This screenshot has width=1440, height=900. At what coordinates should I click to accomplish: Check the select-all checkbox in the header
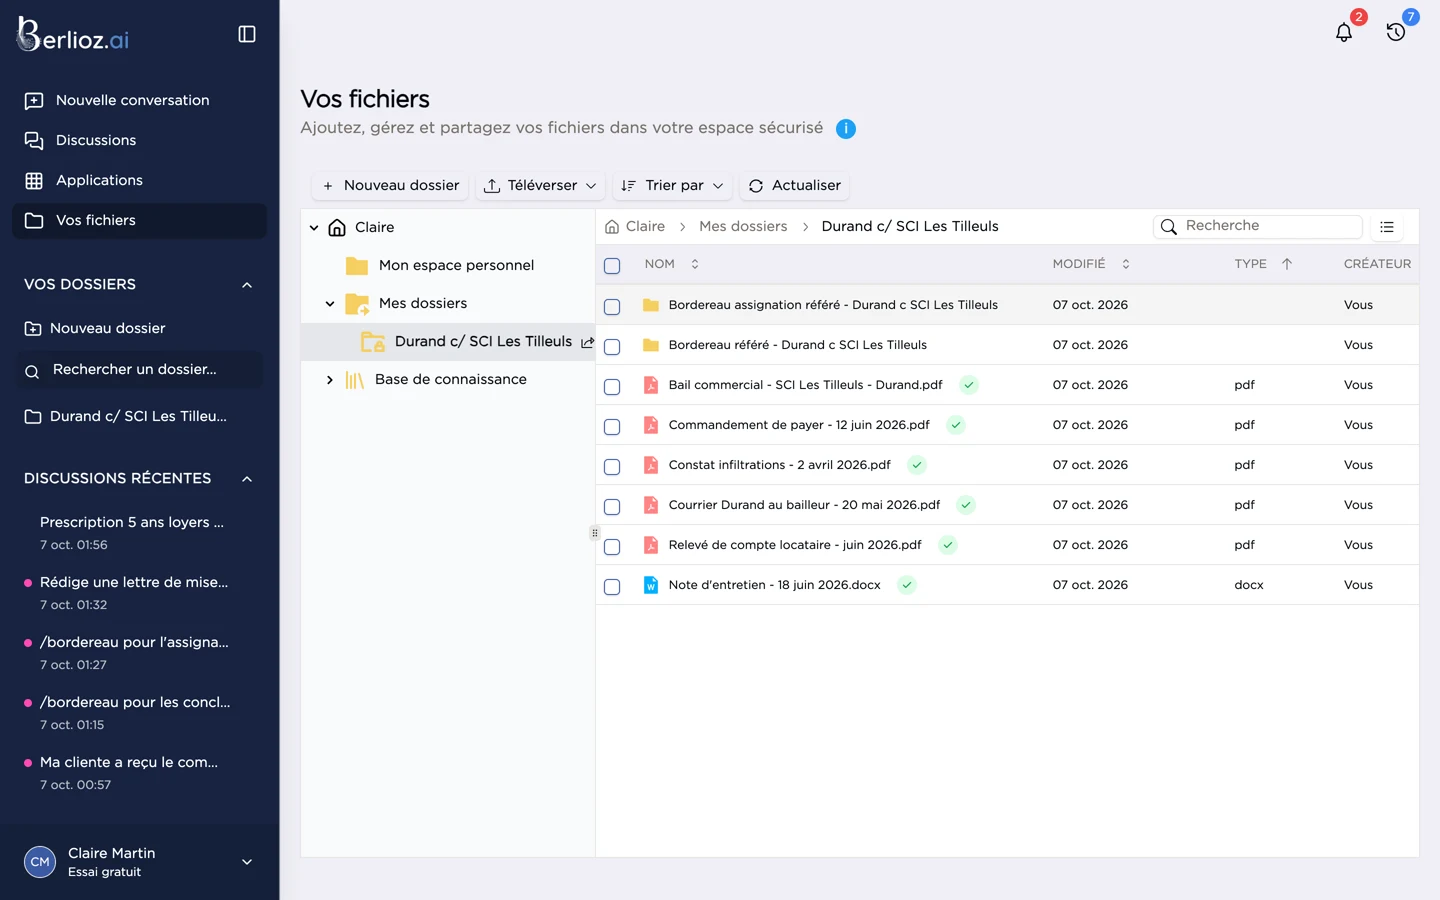point(612,266)
